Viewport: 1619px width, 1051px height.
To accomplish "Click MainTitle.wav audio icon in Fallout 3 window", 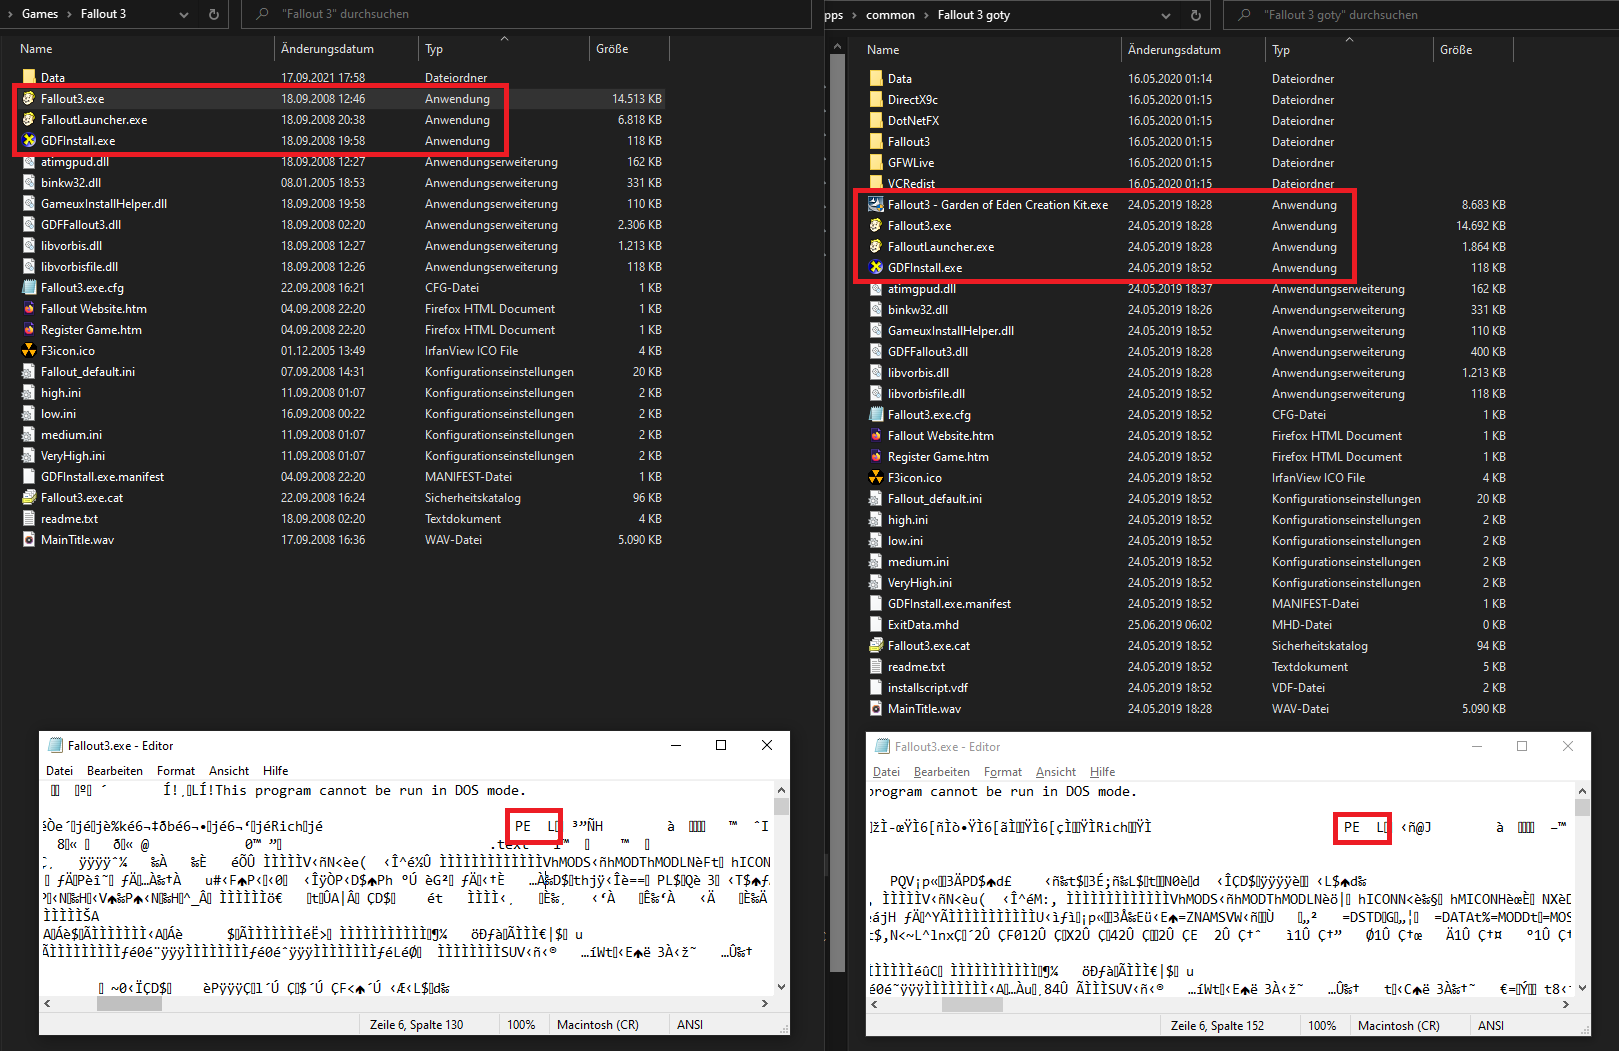I will coord(29,539).
